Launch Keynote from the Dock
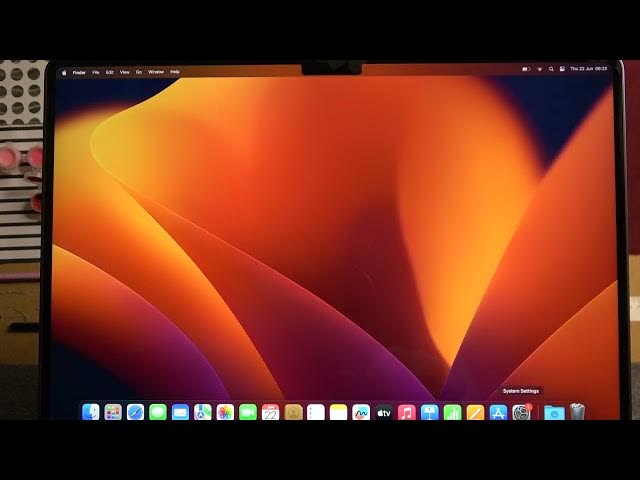Screen dimensions: 640x480 tap(429, 412)
